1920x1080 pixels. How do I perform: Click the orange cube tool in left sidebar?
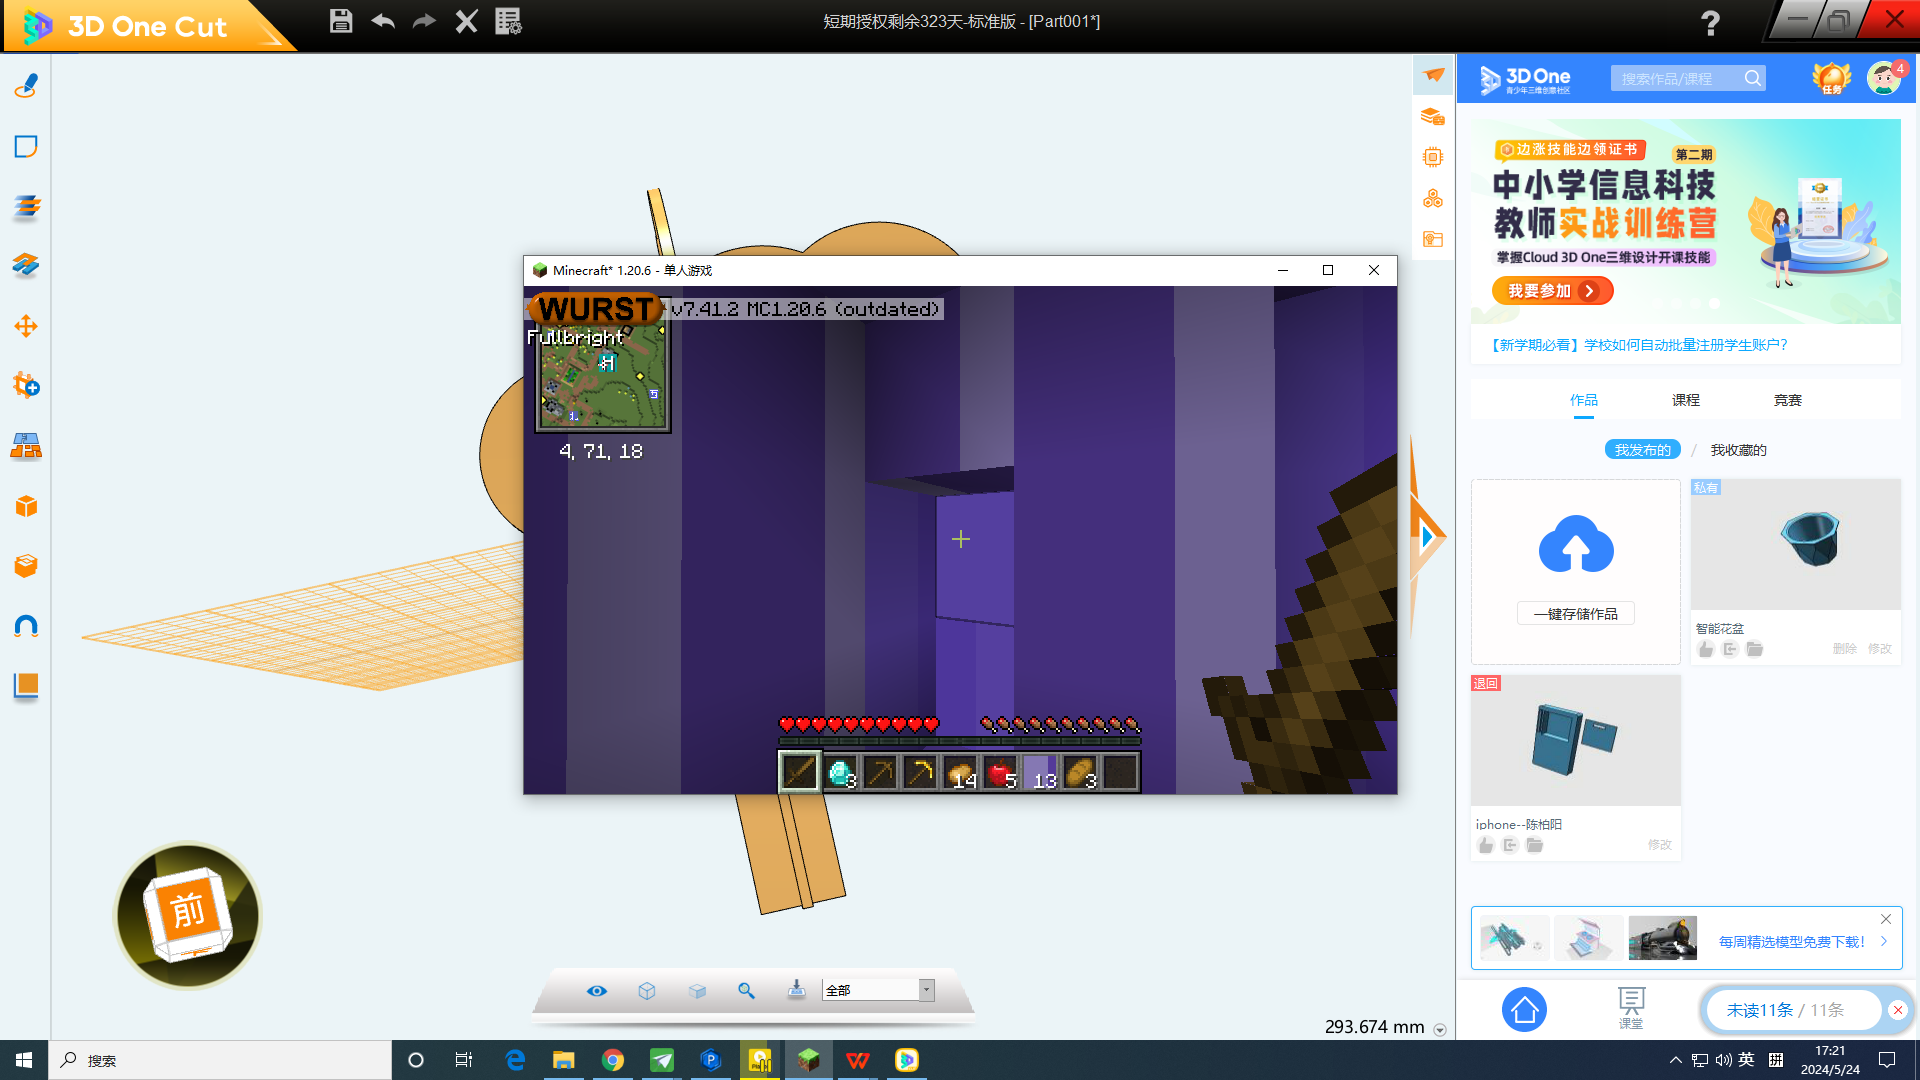pos(26,506)
